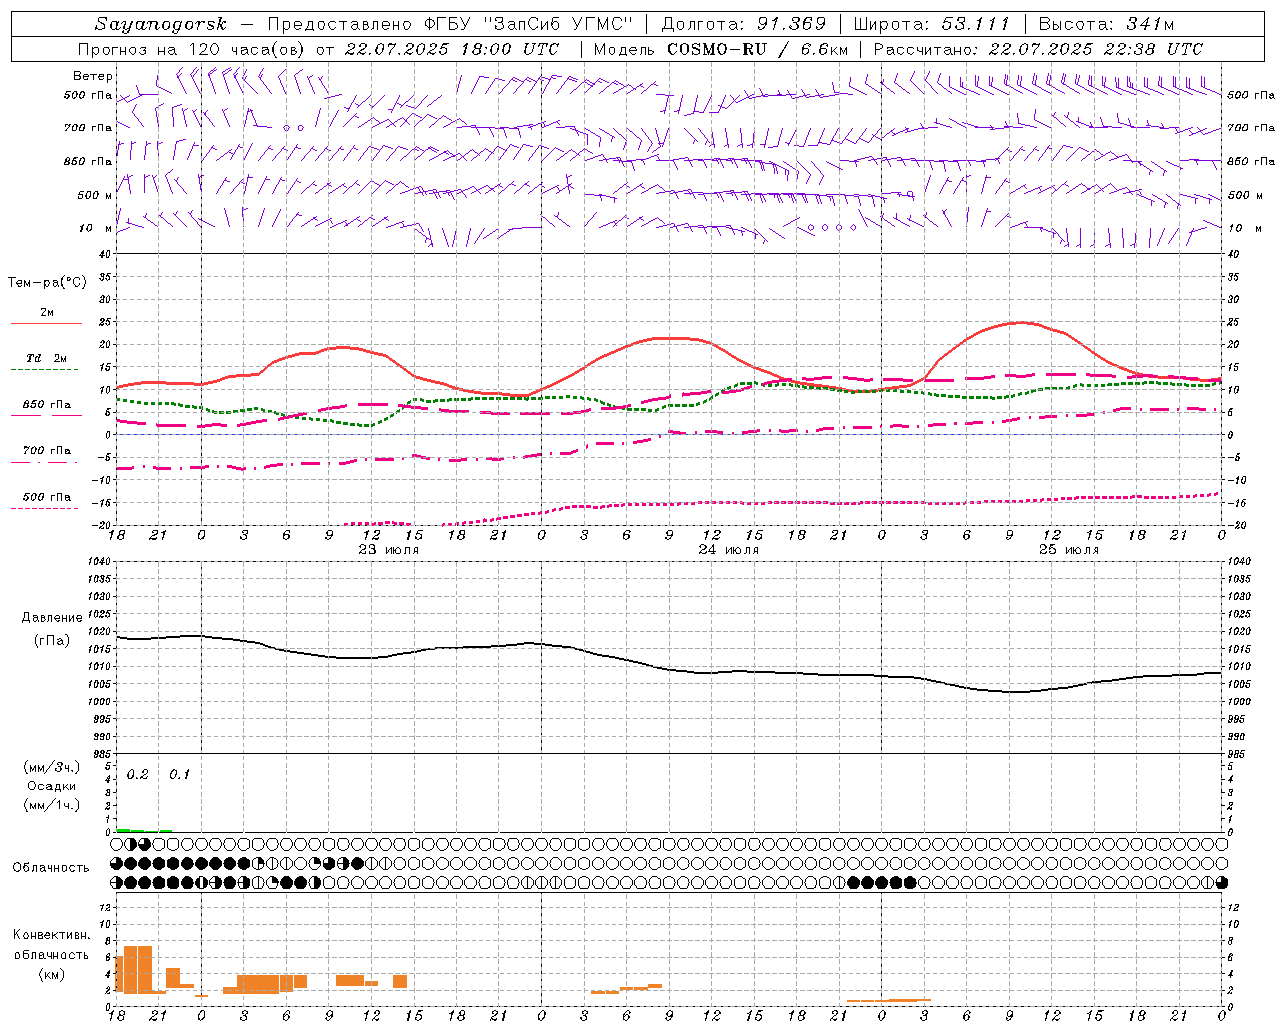Select the 'Предоставлено ФГБУ "ЗапСиб УГМС"' header text

click(x=451, y=24)
